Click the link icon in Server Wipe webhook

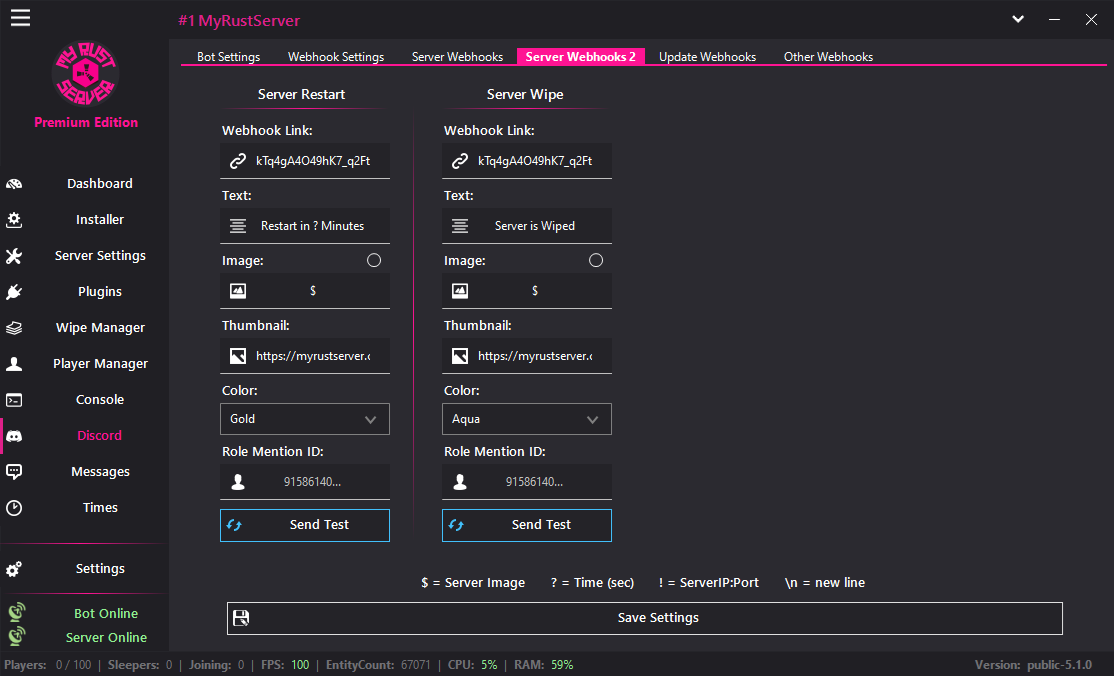(460, 161)
